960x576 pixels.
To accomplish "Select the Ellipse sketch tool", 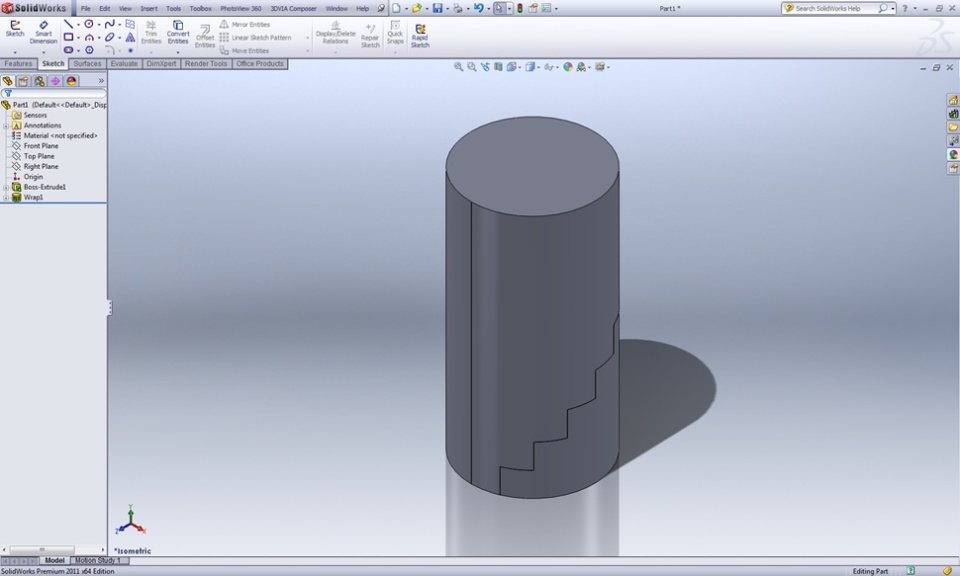I will pyautogui.click(x=110, y=37).
